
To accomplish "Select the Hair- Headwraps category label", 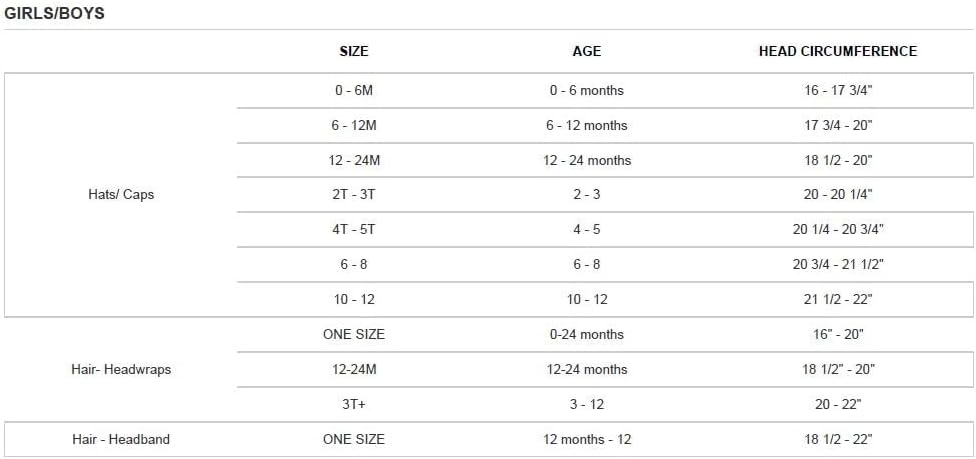I will click(121, 369).
